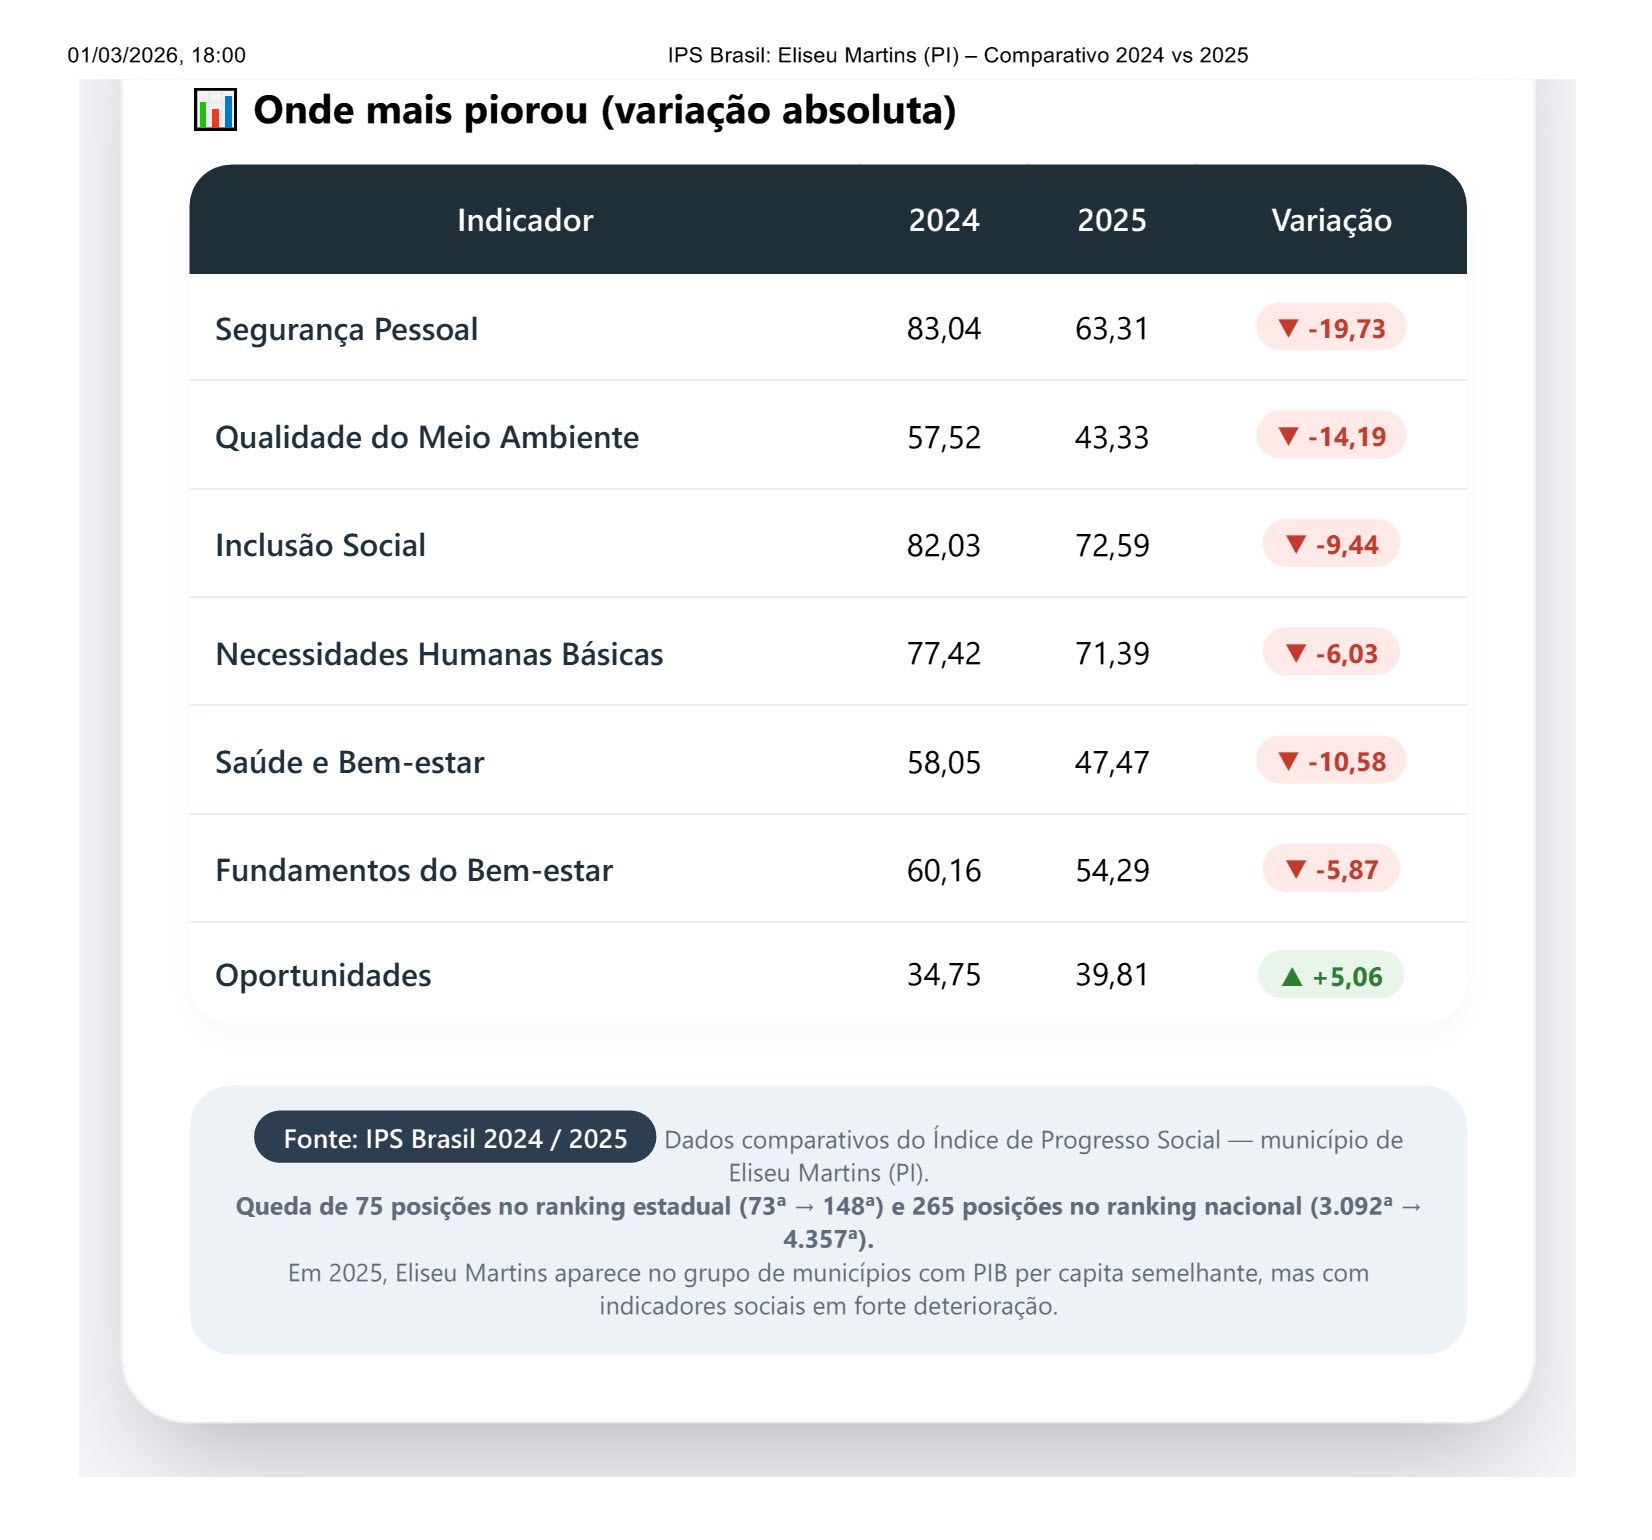Click the red down arrow for Segurança Pessoal
Screen dimensions: 1652x1540
pos(1289,328)
